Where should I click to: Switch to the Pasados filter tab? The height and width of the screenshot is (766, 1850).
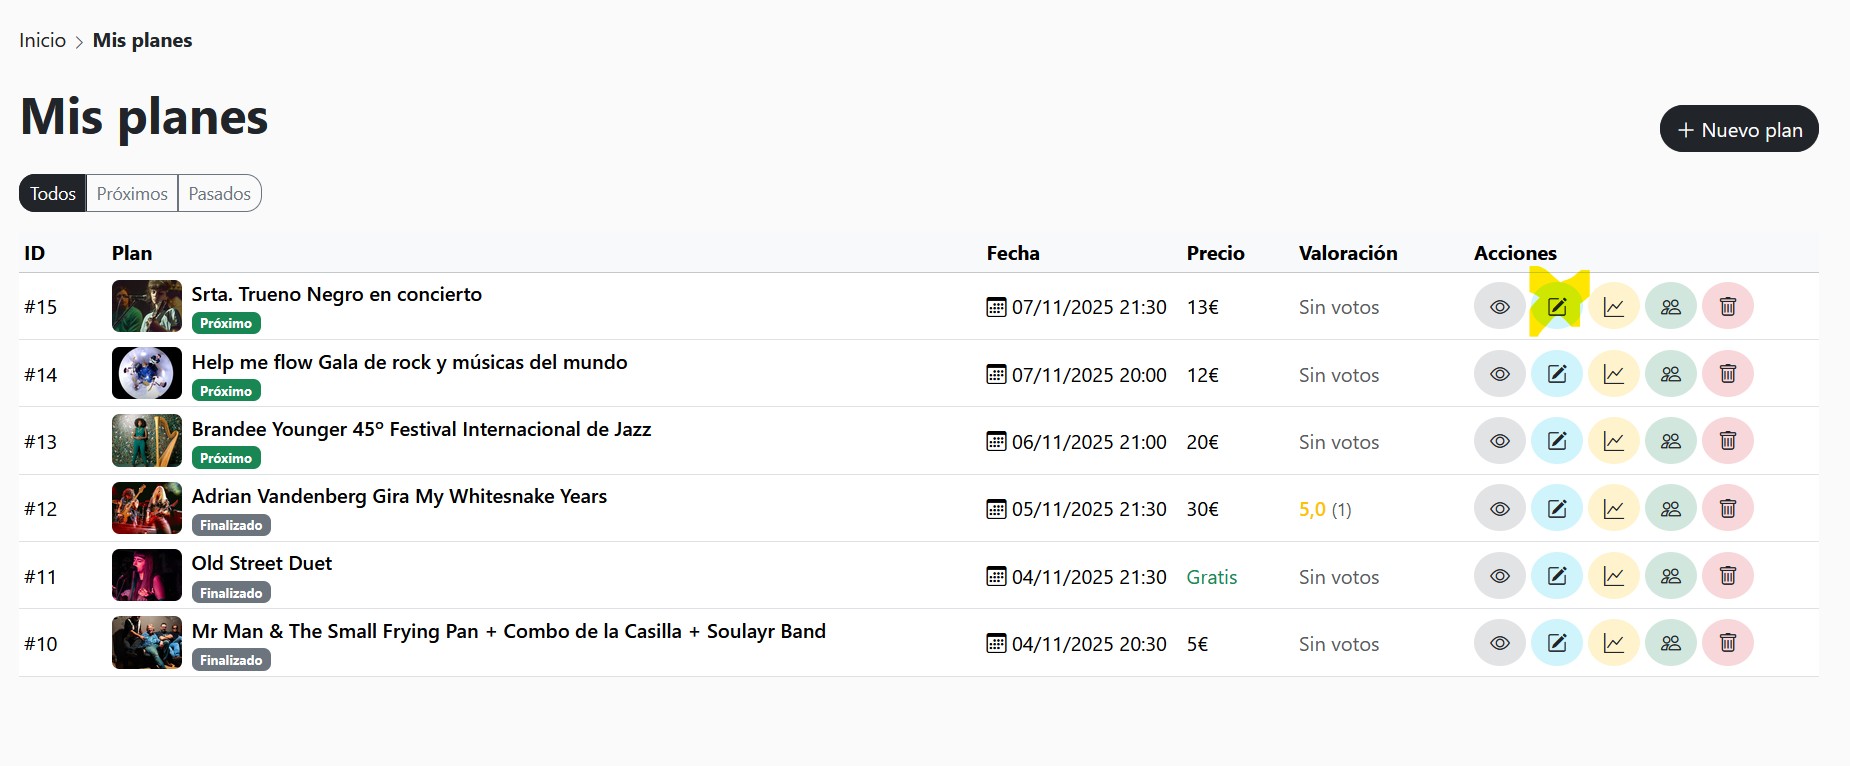point(219,194)
